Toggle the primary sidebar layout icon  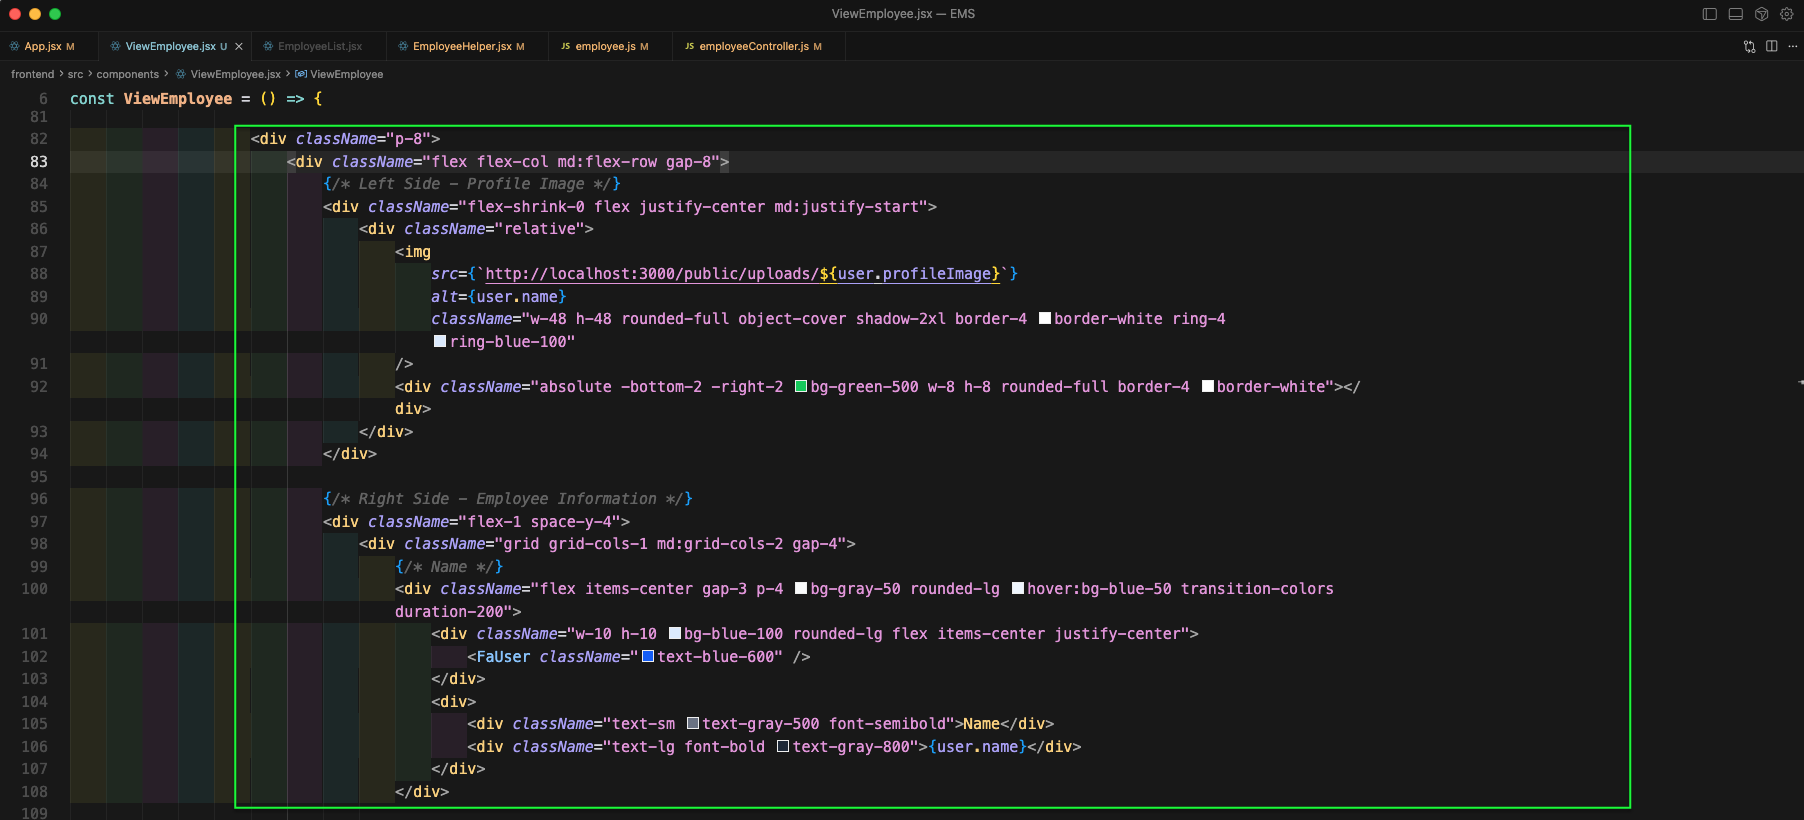(x=1710, y=14)
